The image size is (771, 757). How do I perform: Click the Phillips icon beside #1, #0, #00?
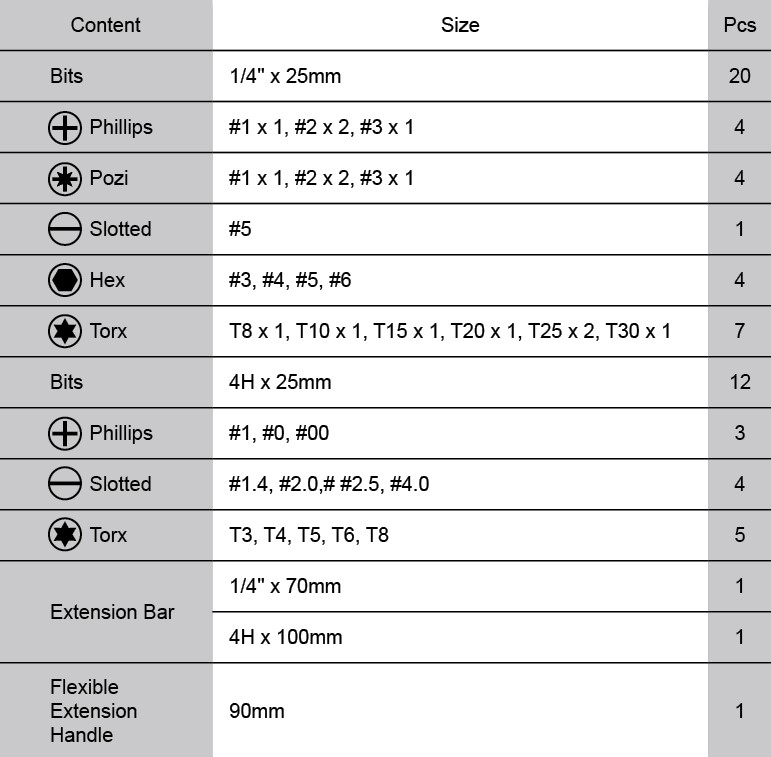pyautogui.click(x=65, y=434)
